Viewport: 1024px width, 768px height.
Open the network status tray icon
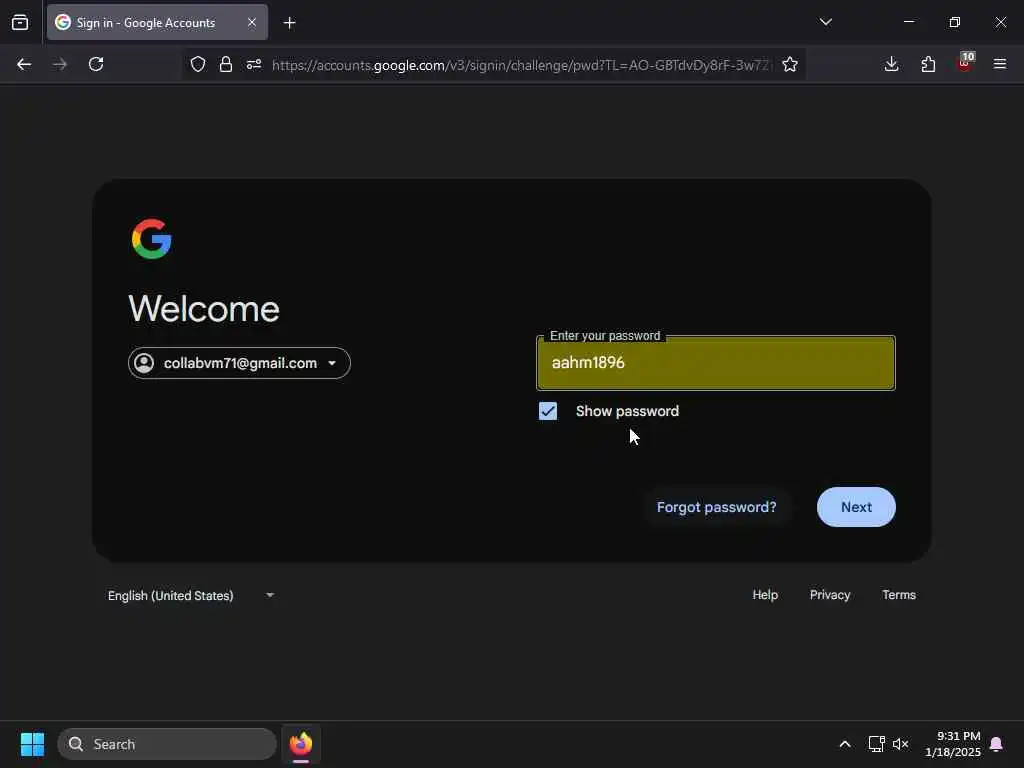click(876, 744)
